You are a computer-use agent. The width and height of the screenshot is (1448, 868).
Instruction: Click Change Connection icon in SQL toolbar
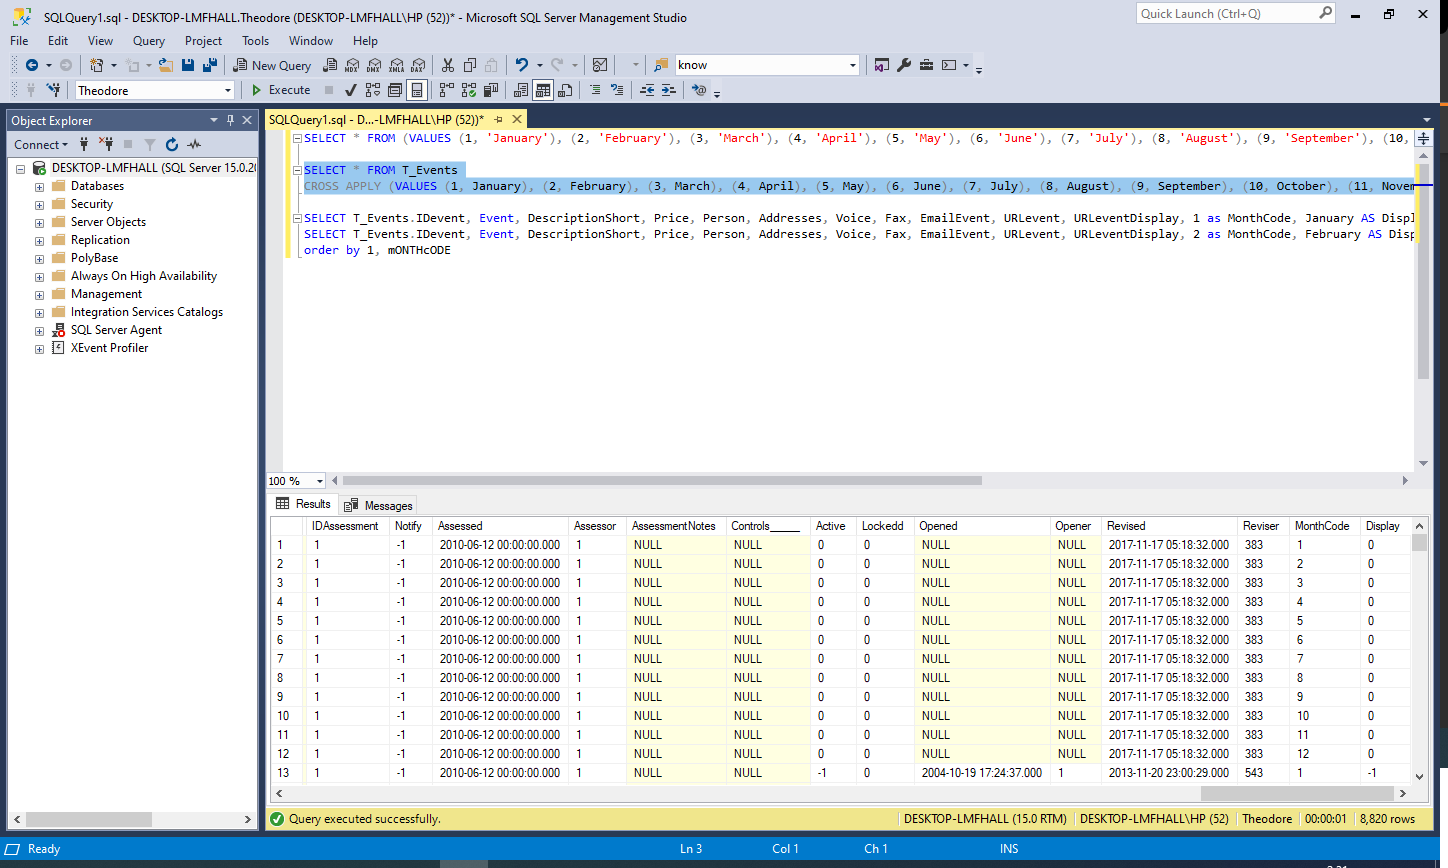coord(53,90)
